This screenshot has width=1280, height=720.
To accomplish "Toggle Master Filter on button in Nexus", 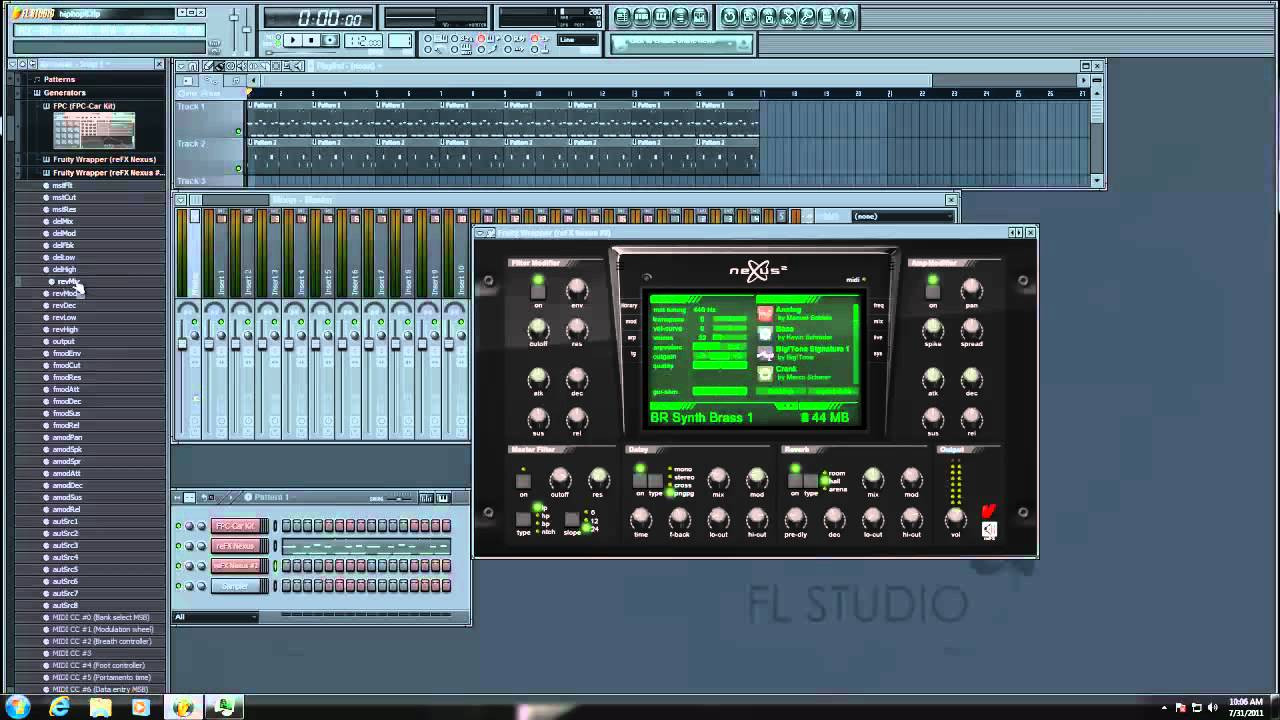I will point(523,481).
